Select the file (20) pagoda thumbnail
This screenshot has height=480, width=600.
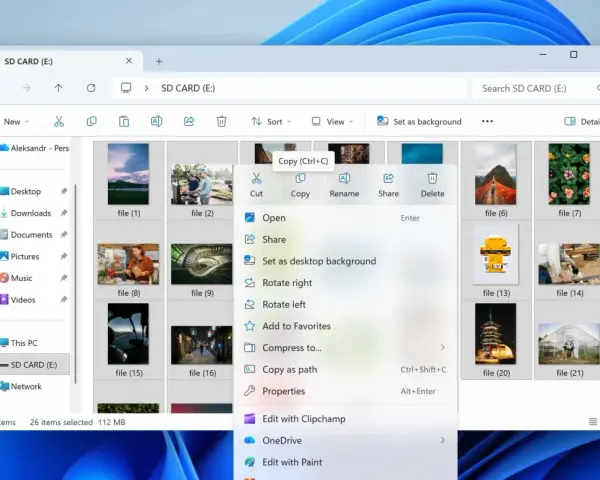496,334
